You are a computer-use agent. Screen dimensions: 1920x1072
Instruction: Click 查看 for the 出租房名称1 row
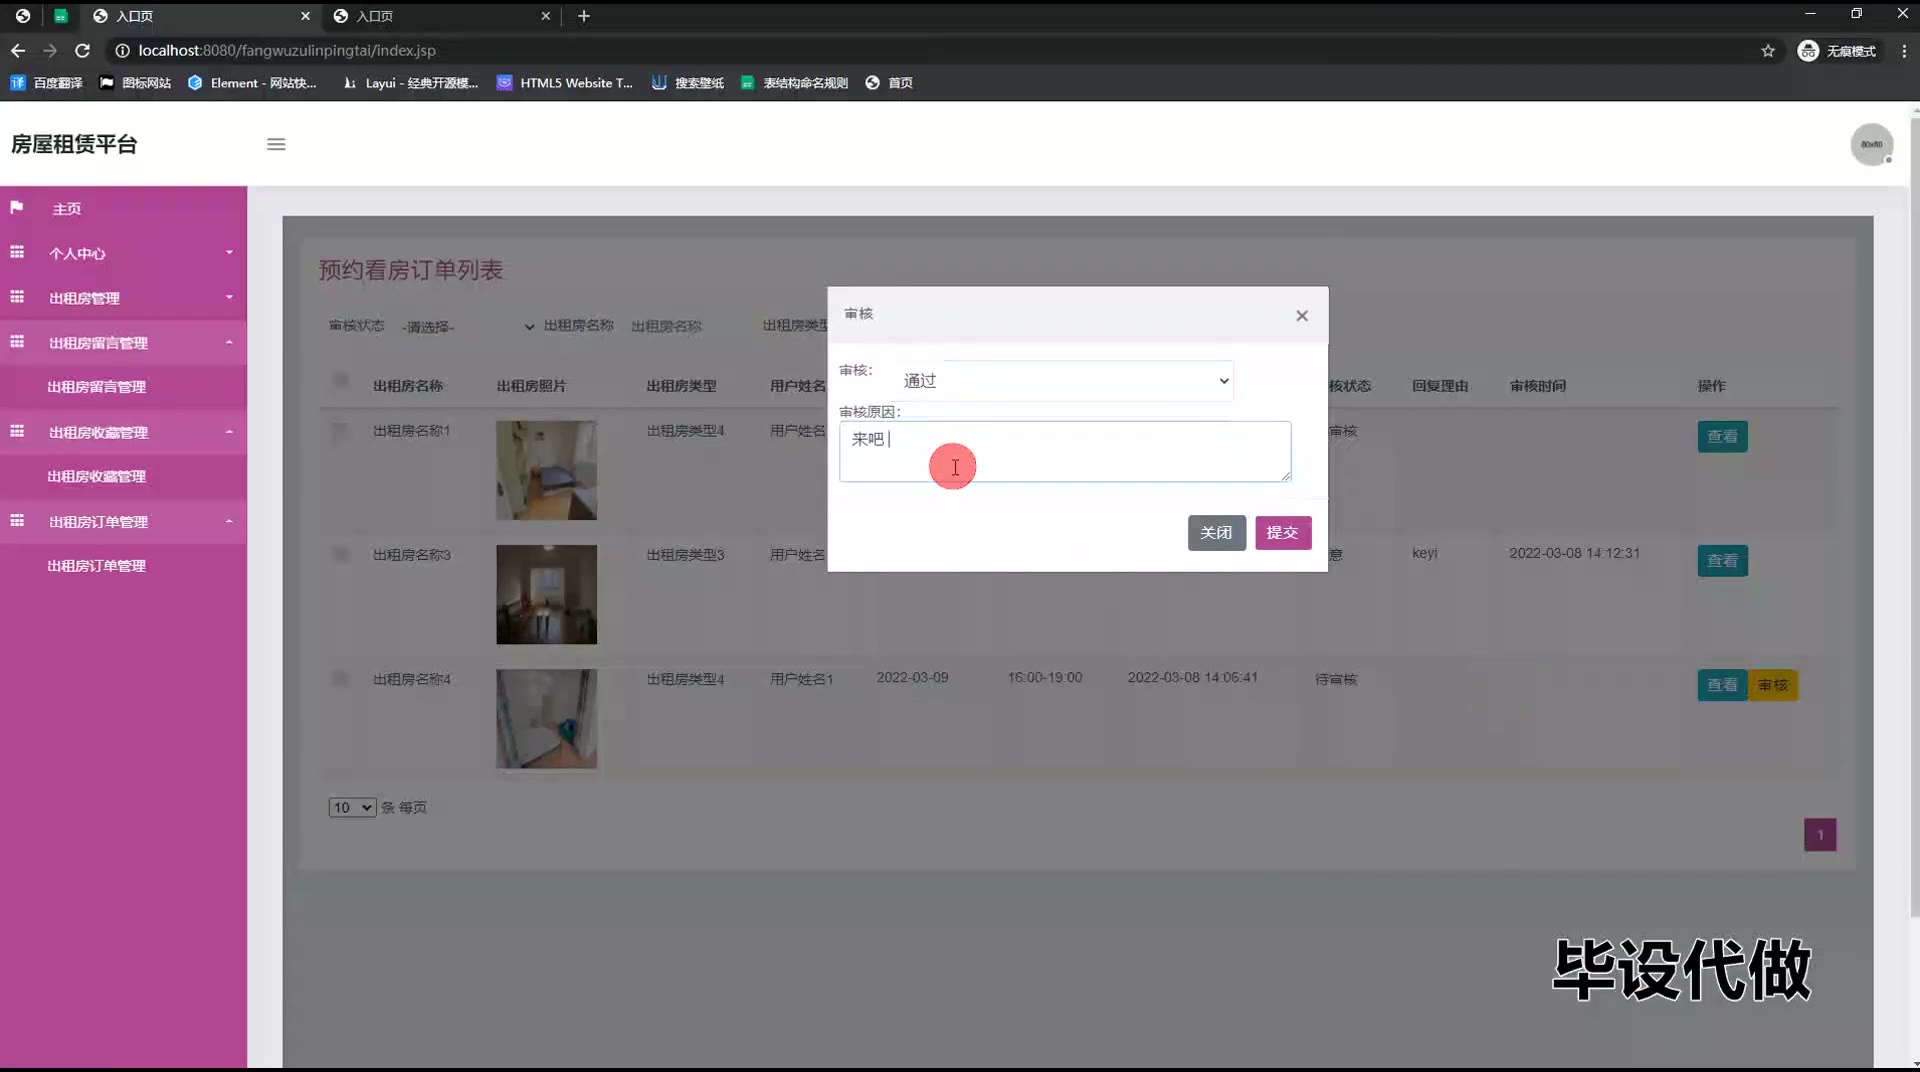[x=1722, y=437]
